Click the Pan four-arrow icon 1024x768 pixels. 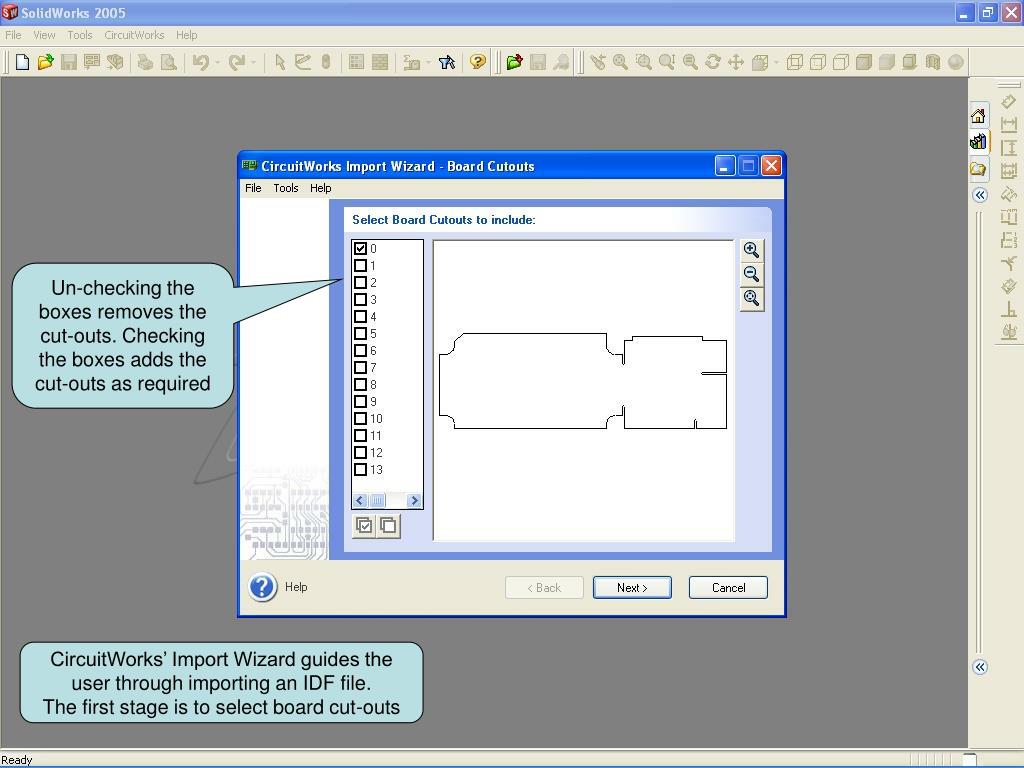pos(736,62)
